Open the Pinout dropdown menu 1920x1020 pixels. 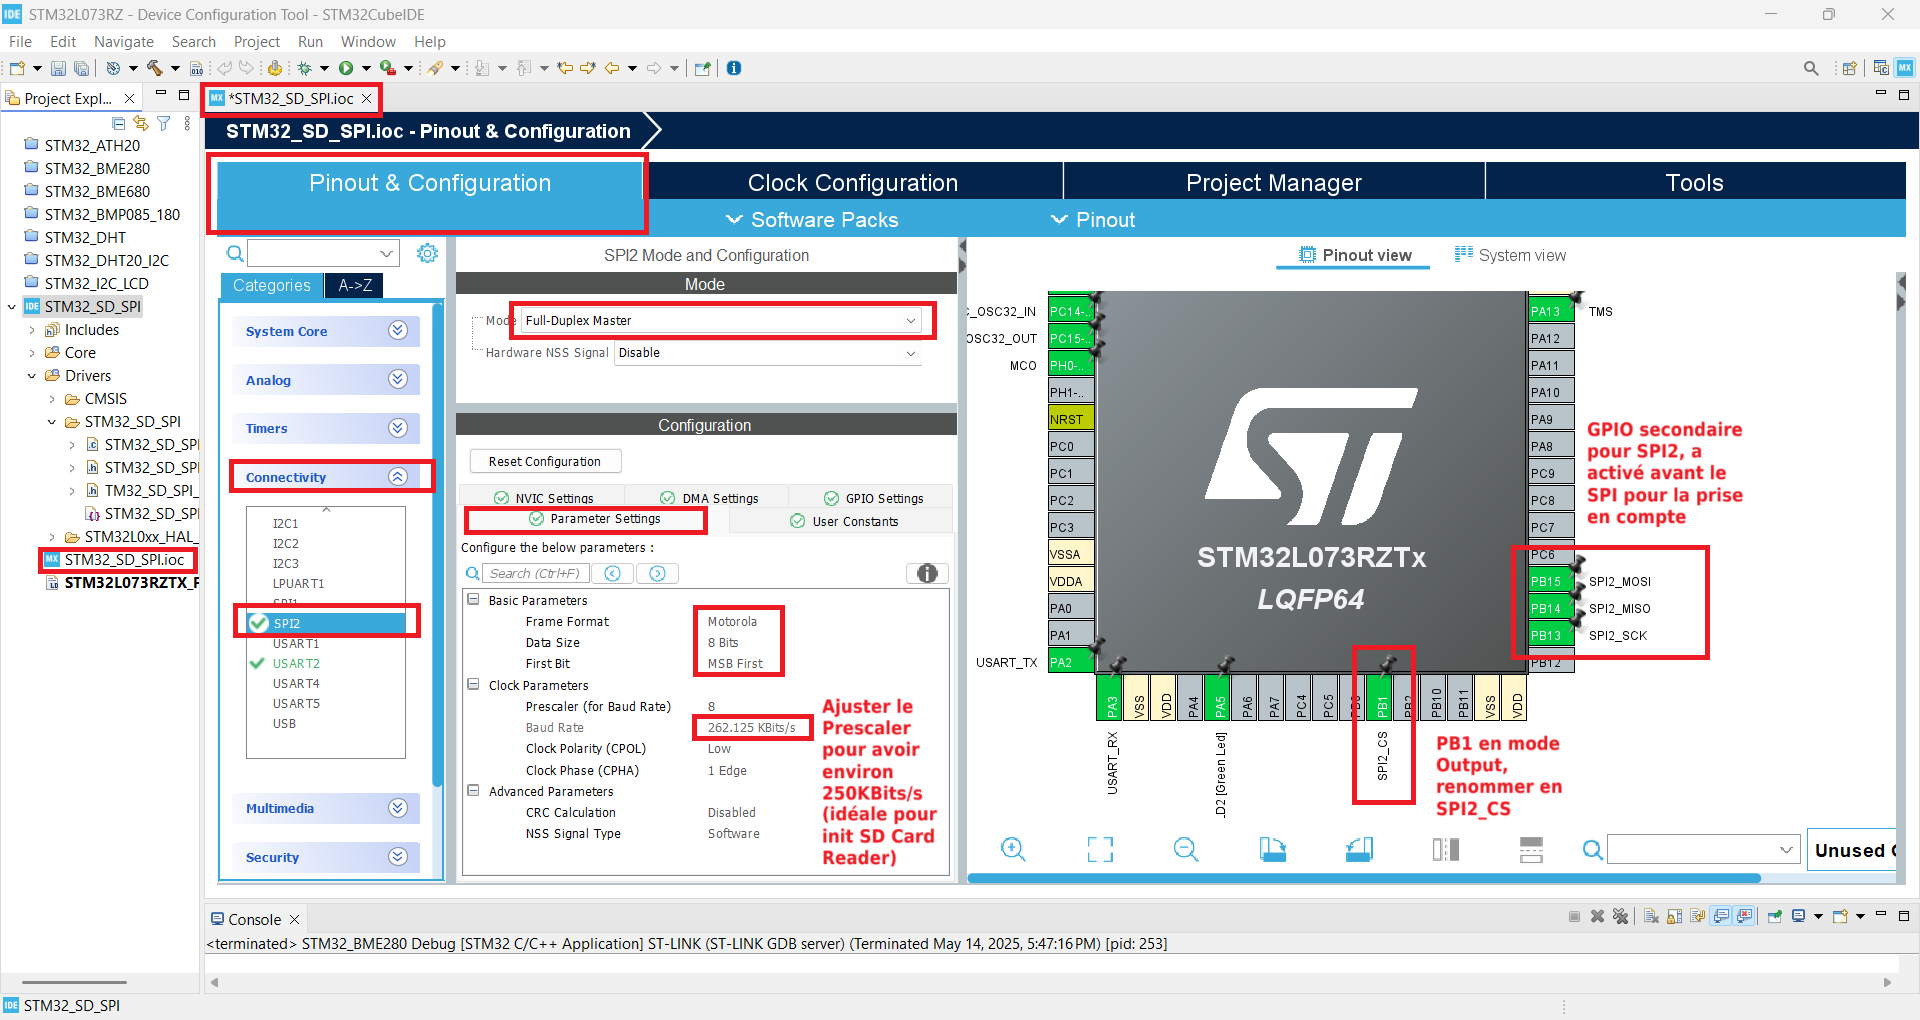tap(1093, 220)
